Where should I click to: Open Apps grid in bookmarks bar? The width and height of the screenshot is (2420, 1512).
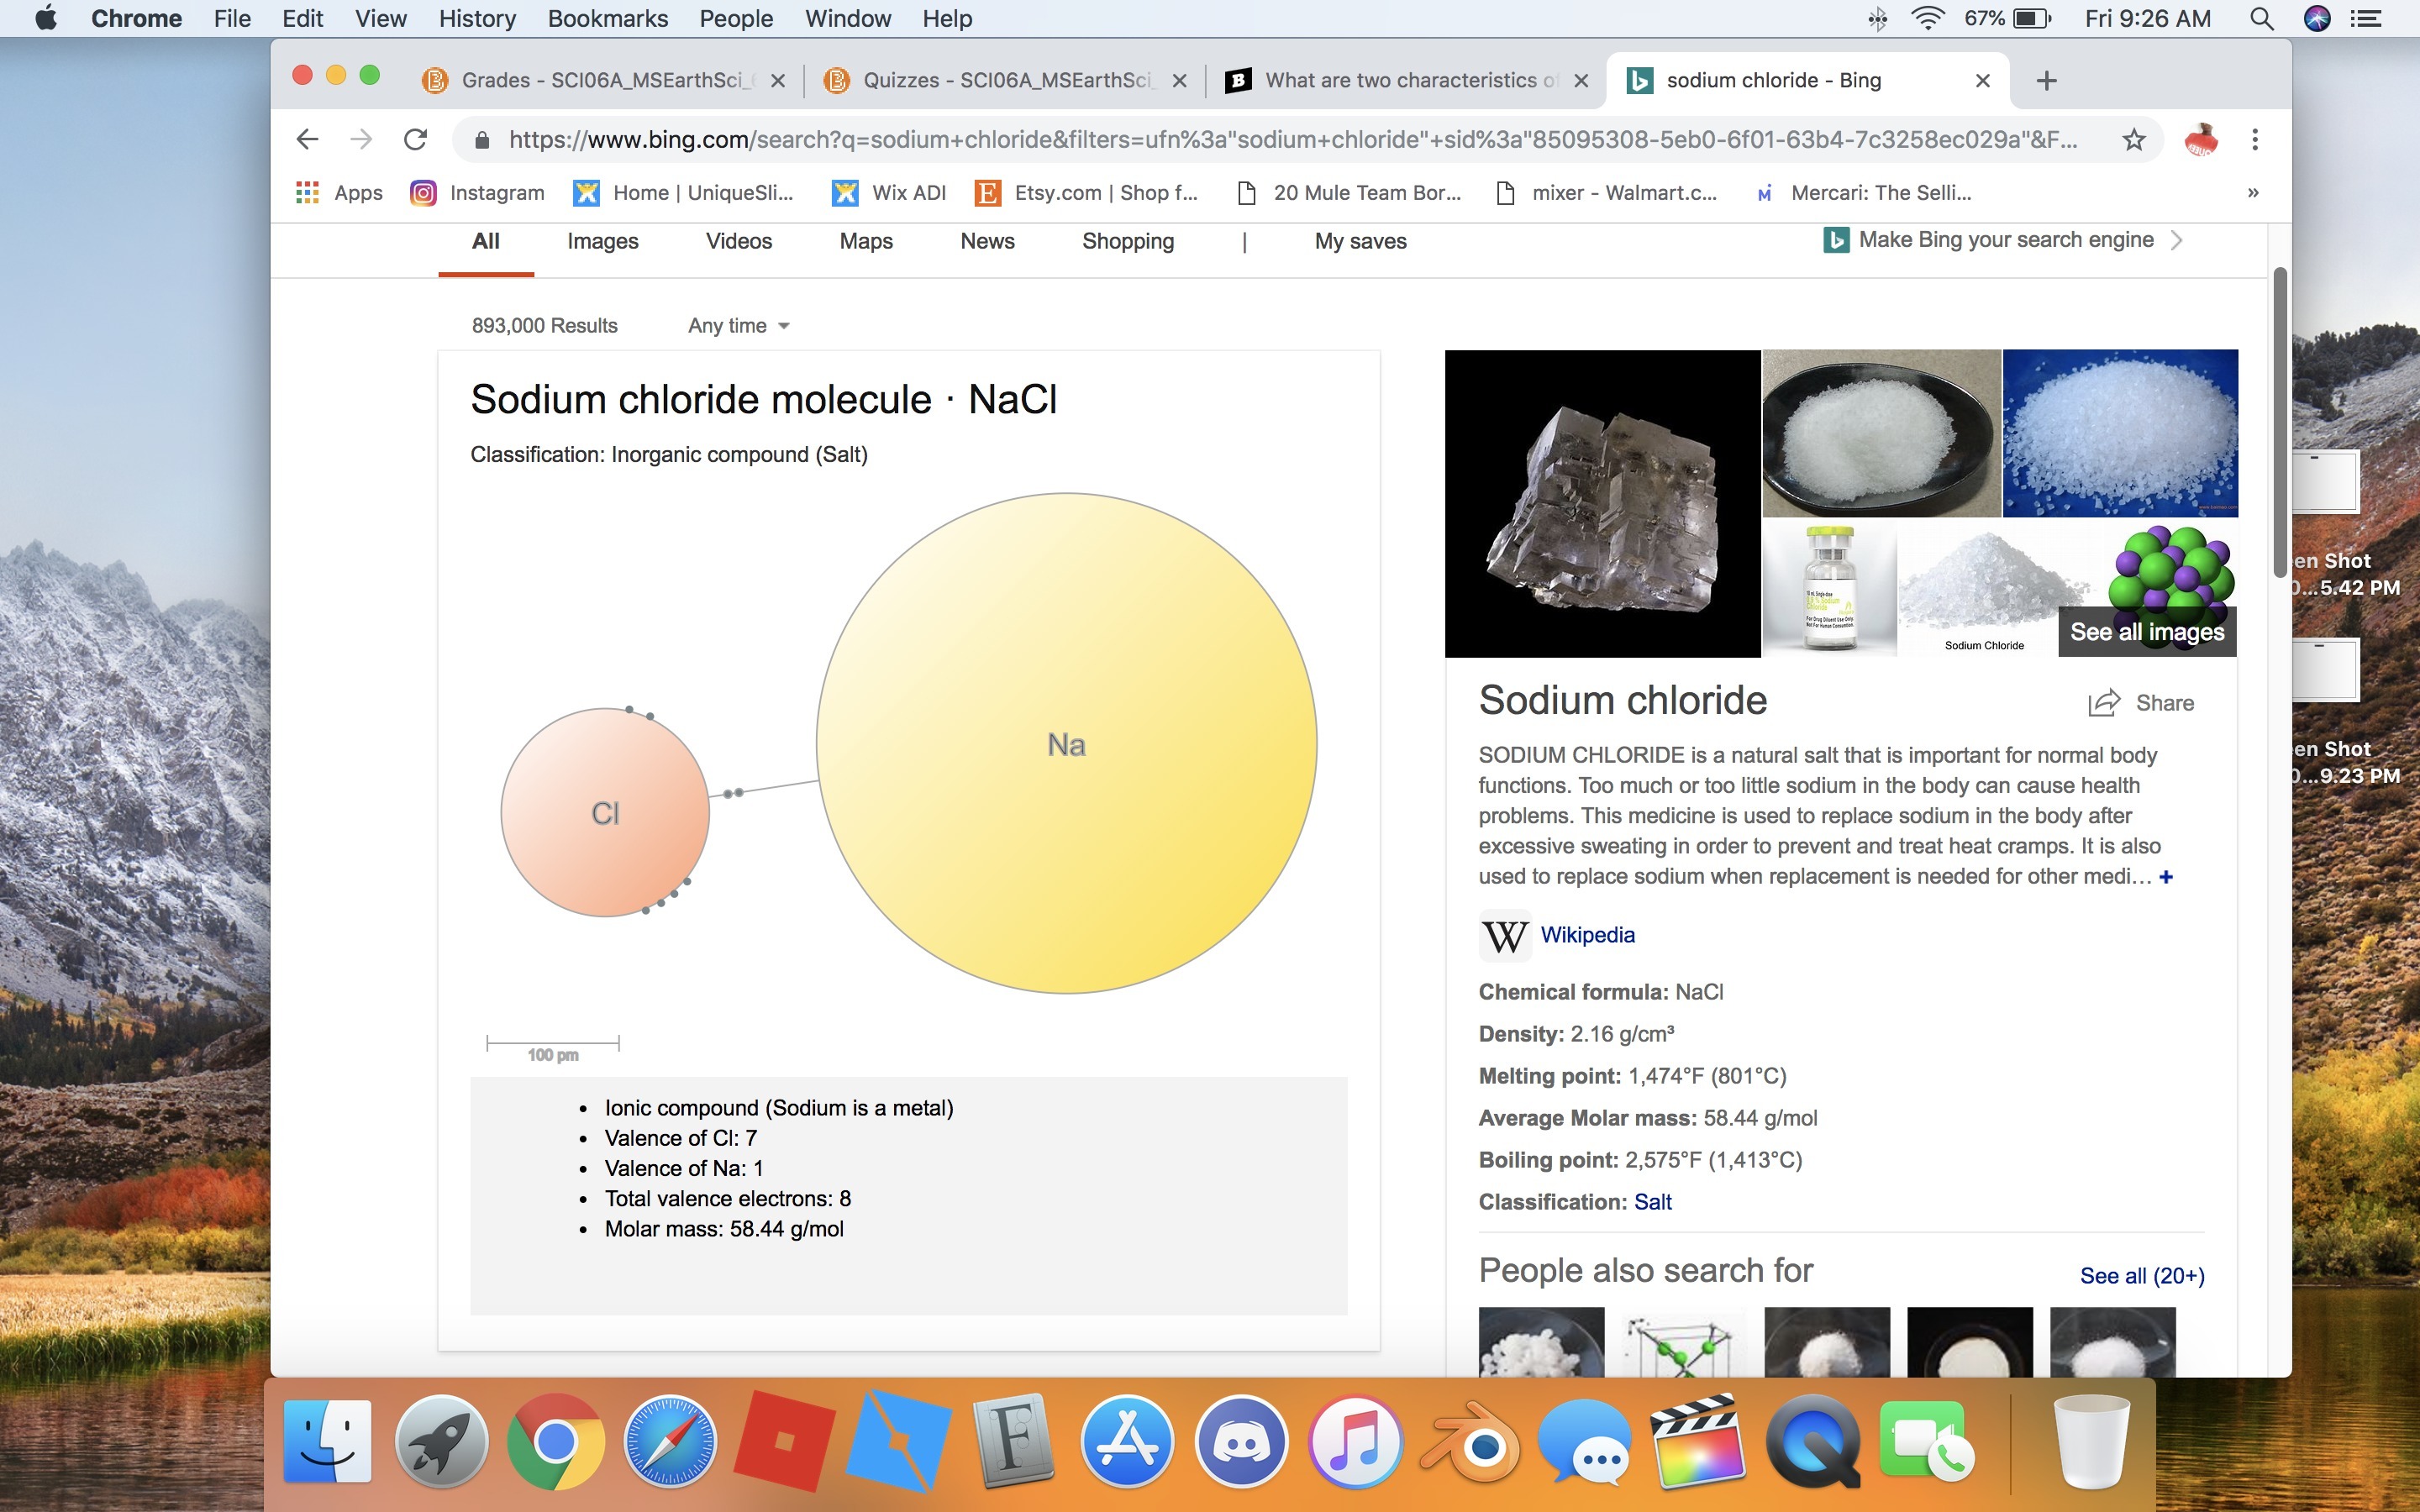click(x=307, y=193)
